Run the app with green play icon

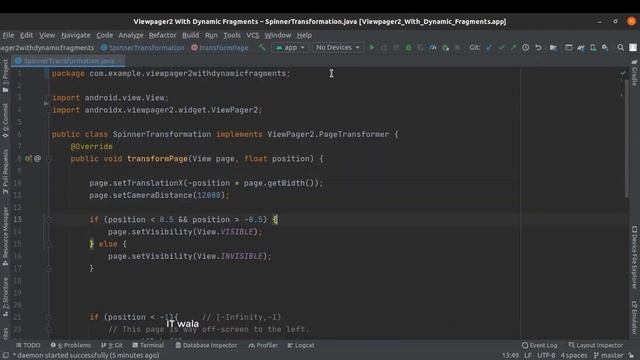tap(371, 48)
